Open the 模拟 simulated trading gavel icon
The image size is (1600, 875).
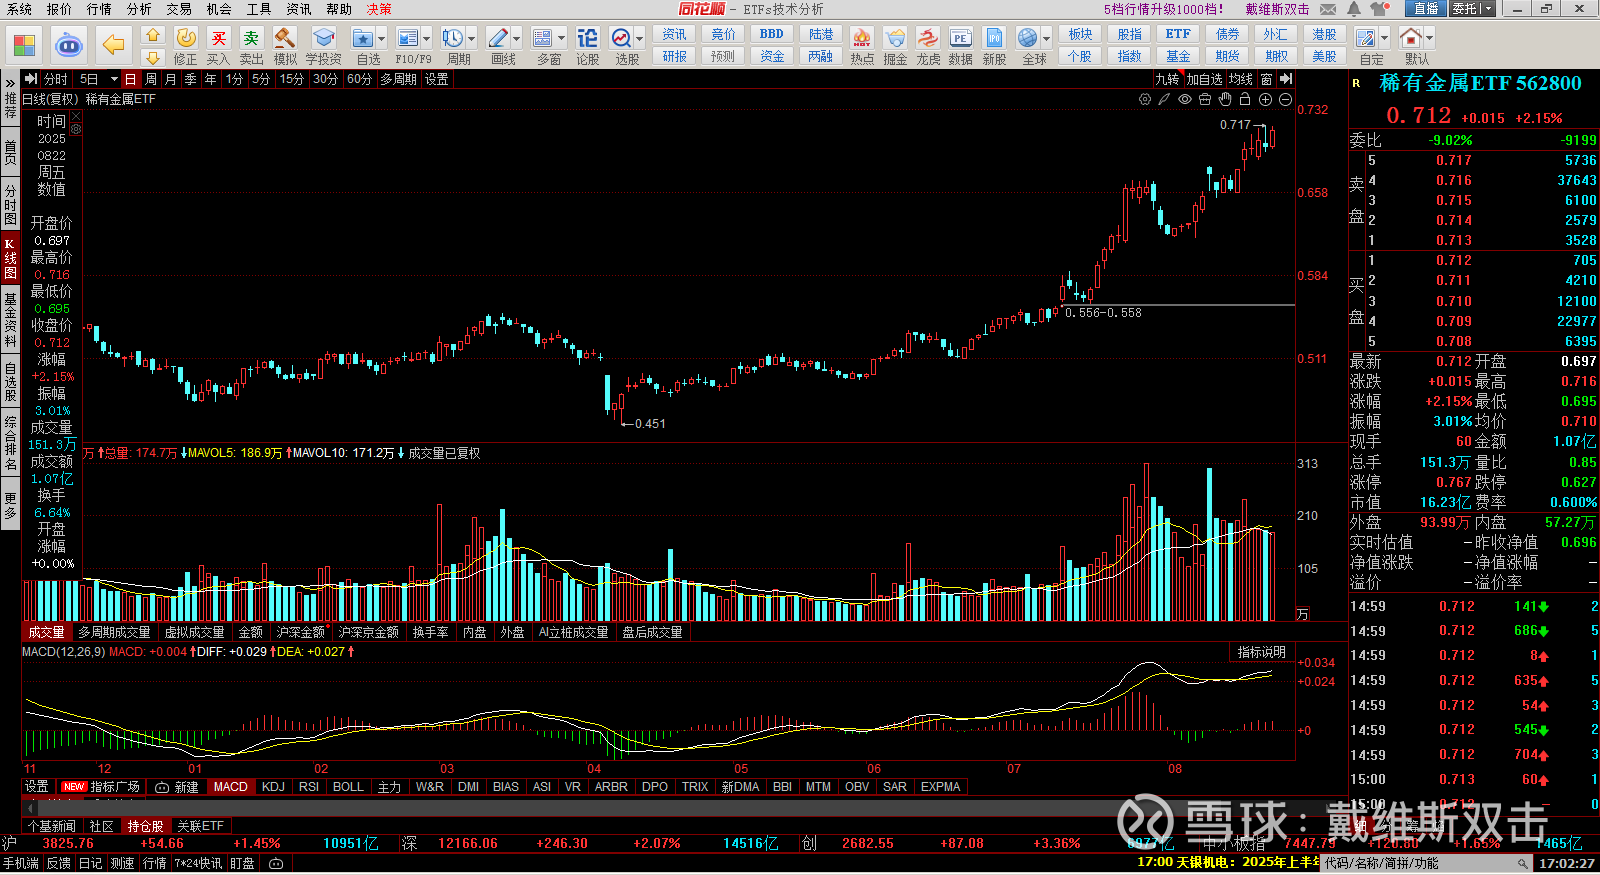tap(285, 46)
